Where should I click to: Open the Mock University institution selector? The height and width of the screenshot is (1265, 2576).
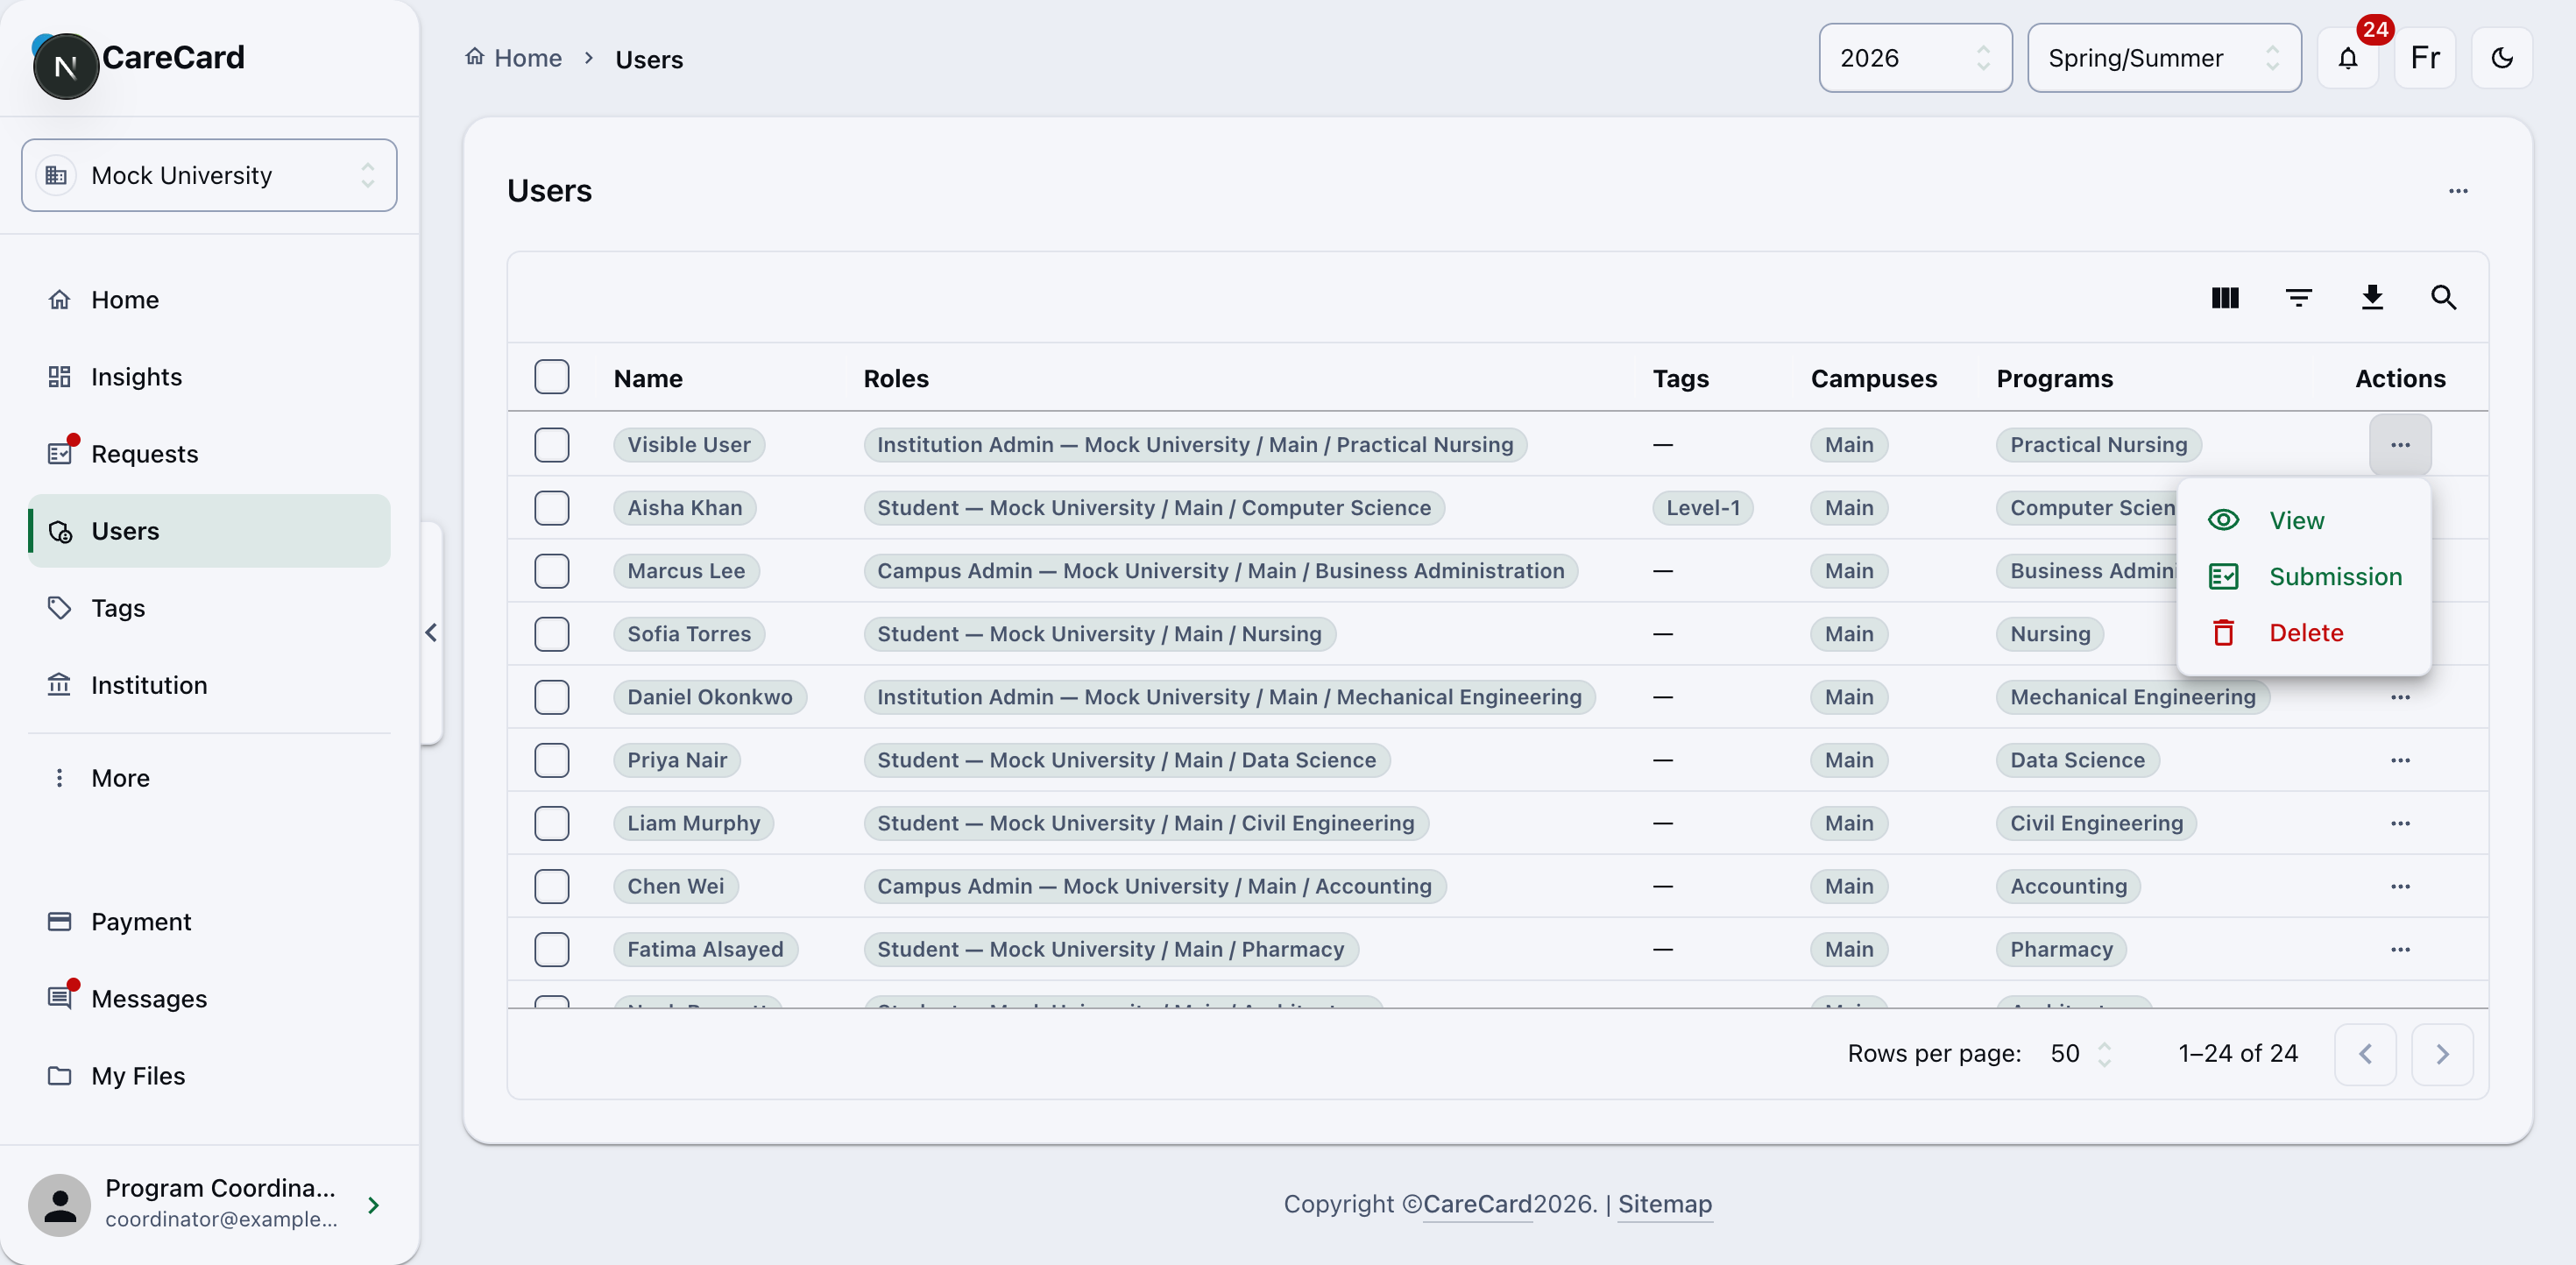209,175
